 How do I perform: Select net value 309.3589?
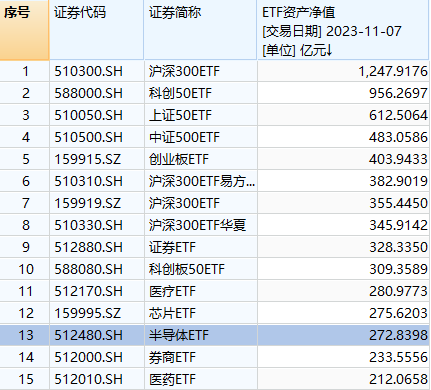(x=343, y=269)
